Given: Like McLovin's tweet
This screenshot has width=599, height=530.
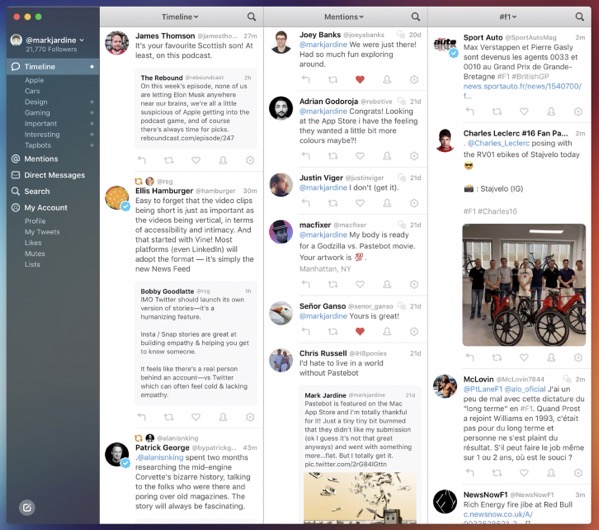Looking at the screenshot, I should [x=524, y=473].
